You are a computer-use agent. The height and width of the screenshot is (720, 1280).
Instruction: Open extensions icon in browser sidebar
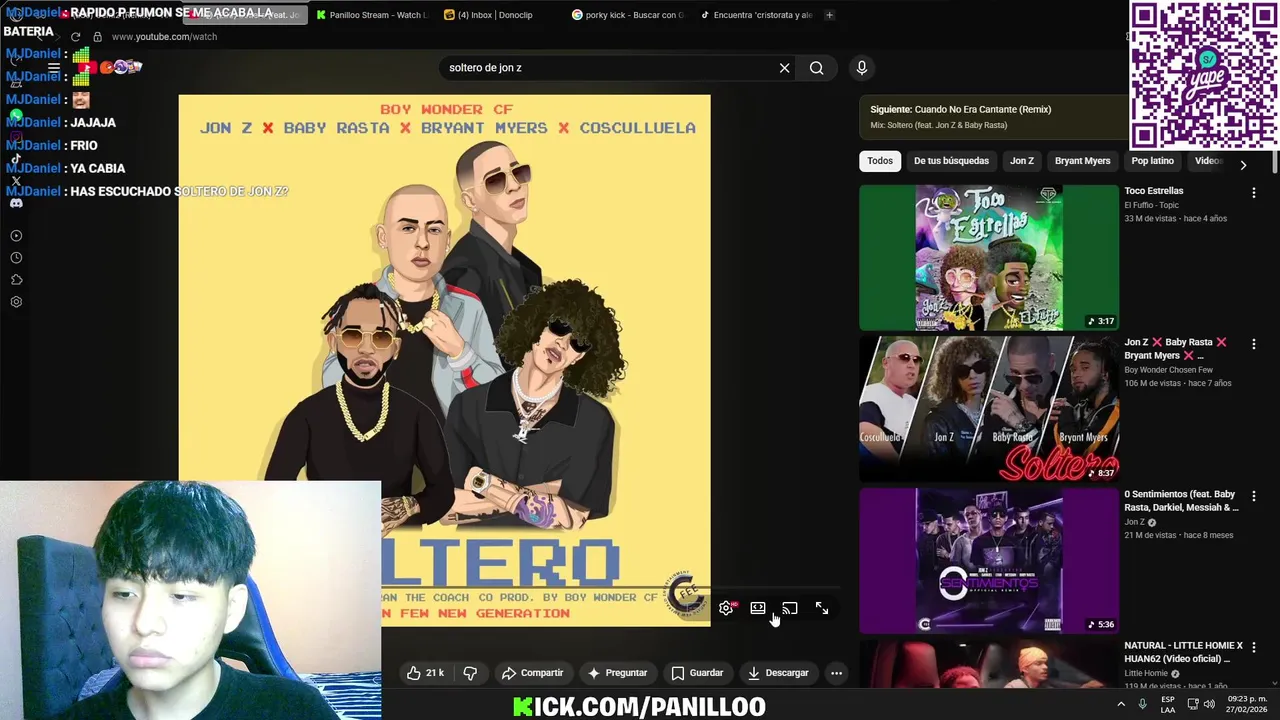[x=16, y=280]
